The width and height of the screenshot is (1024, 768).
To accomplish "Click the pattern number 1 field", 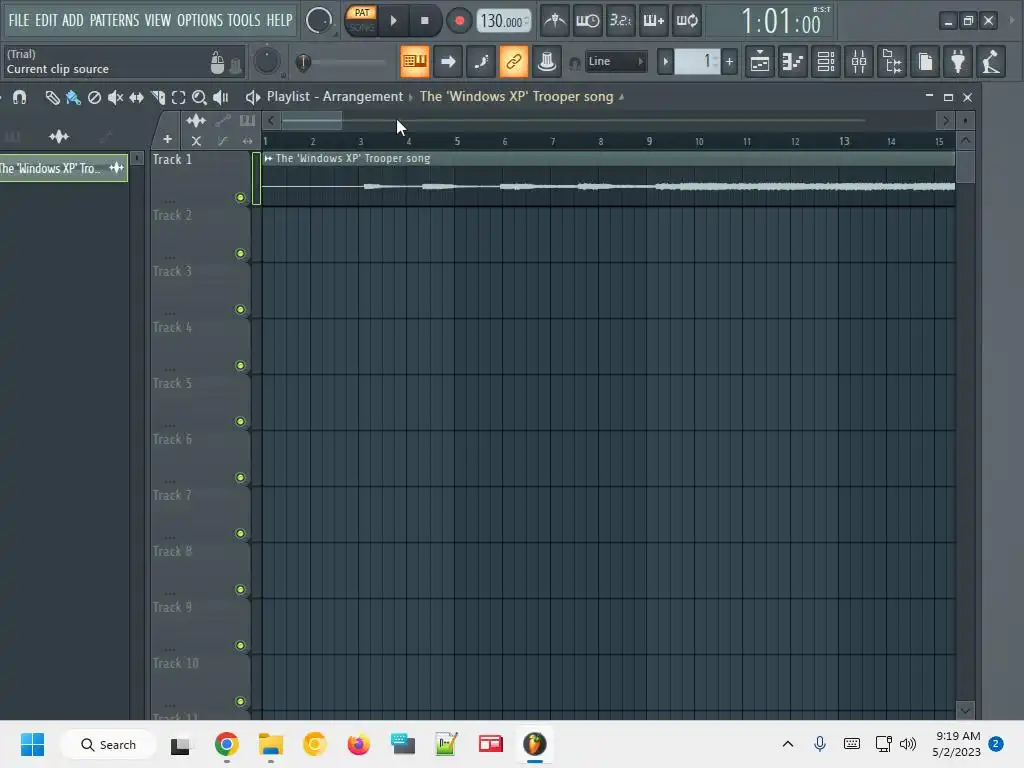I will (697, 62).
